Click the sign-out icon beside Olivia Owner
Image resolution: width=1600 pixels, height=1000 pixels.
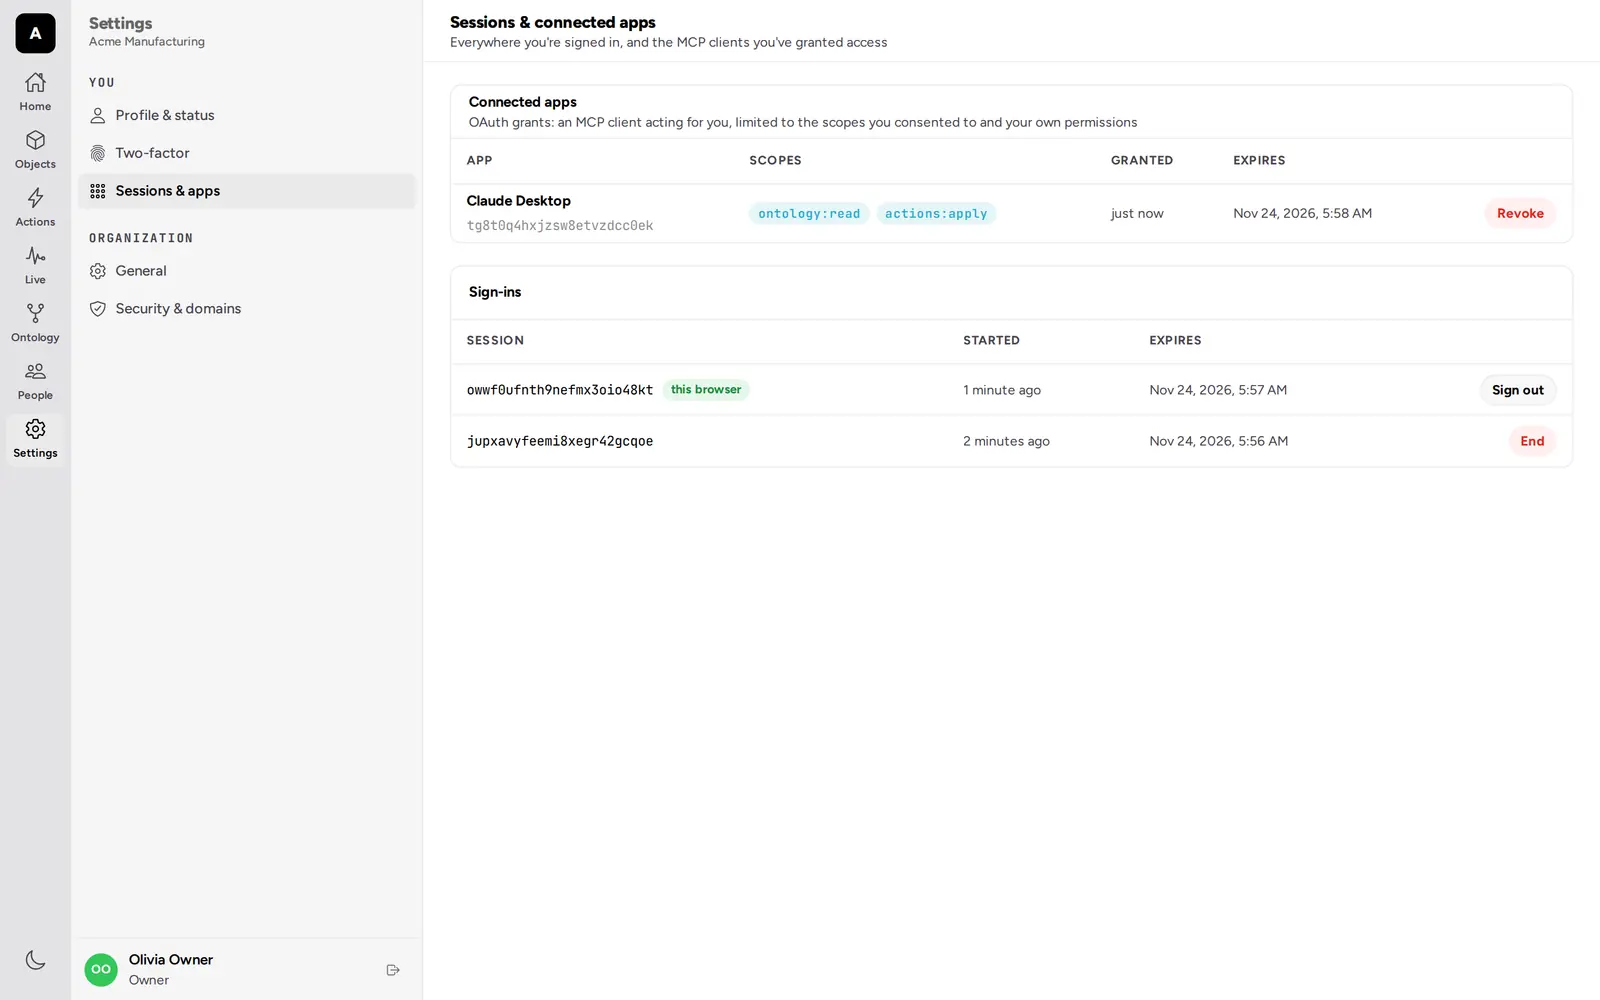[393, 970]
